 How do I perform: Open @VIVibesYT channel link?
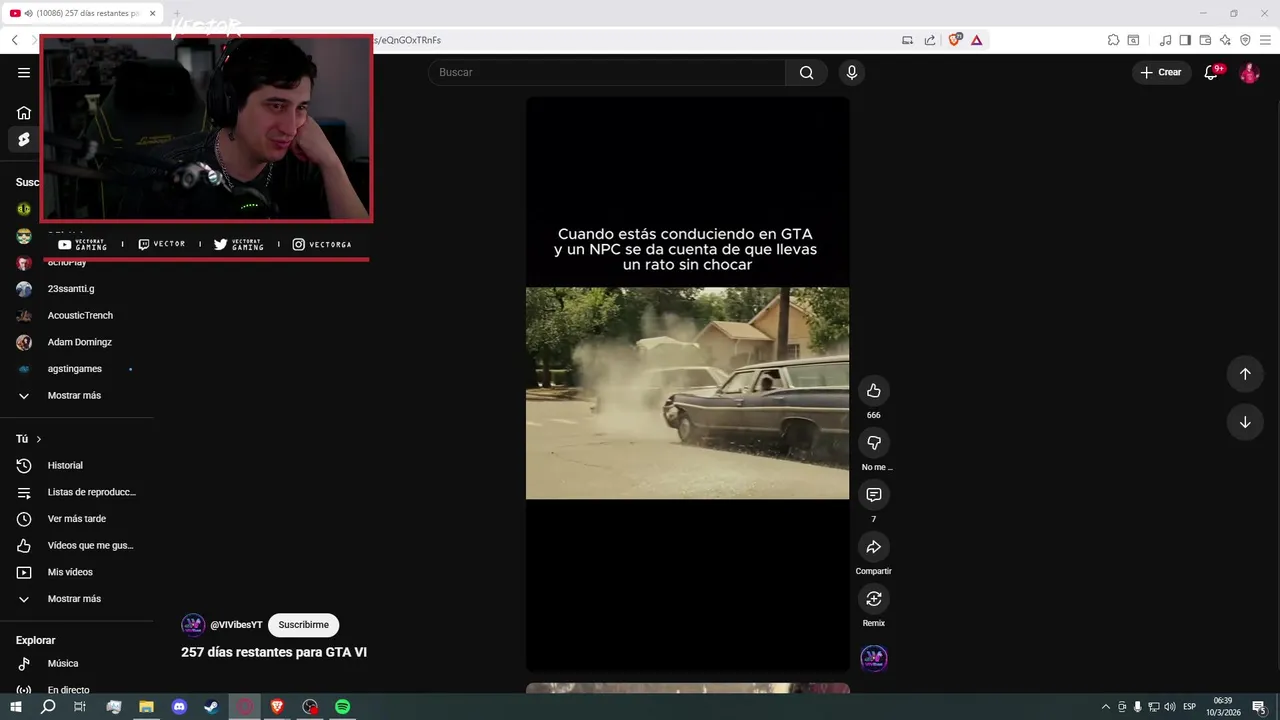[x=236, y=625]
